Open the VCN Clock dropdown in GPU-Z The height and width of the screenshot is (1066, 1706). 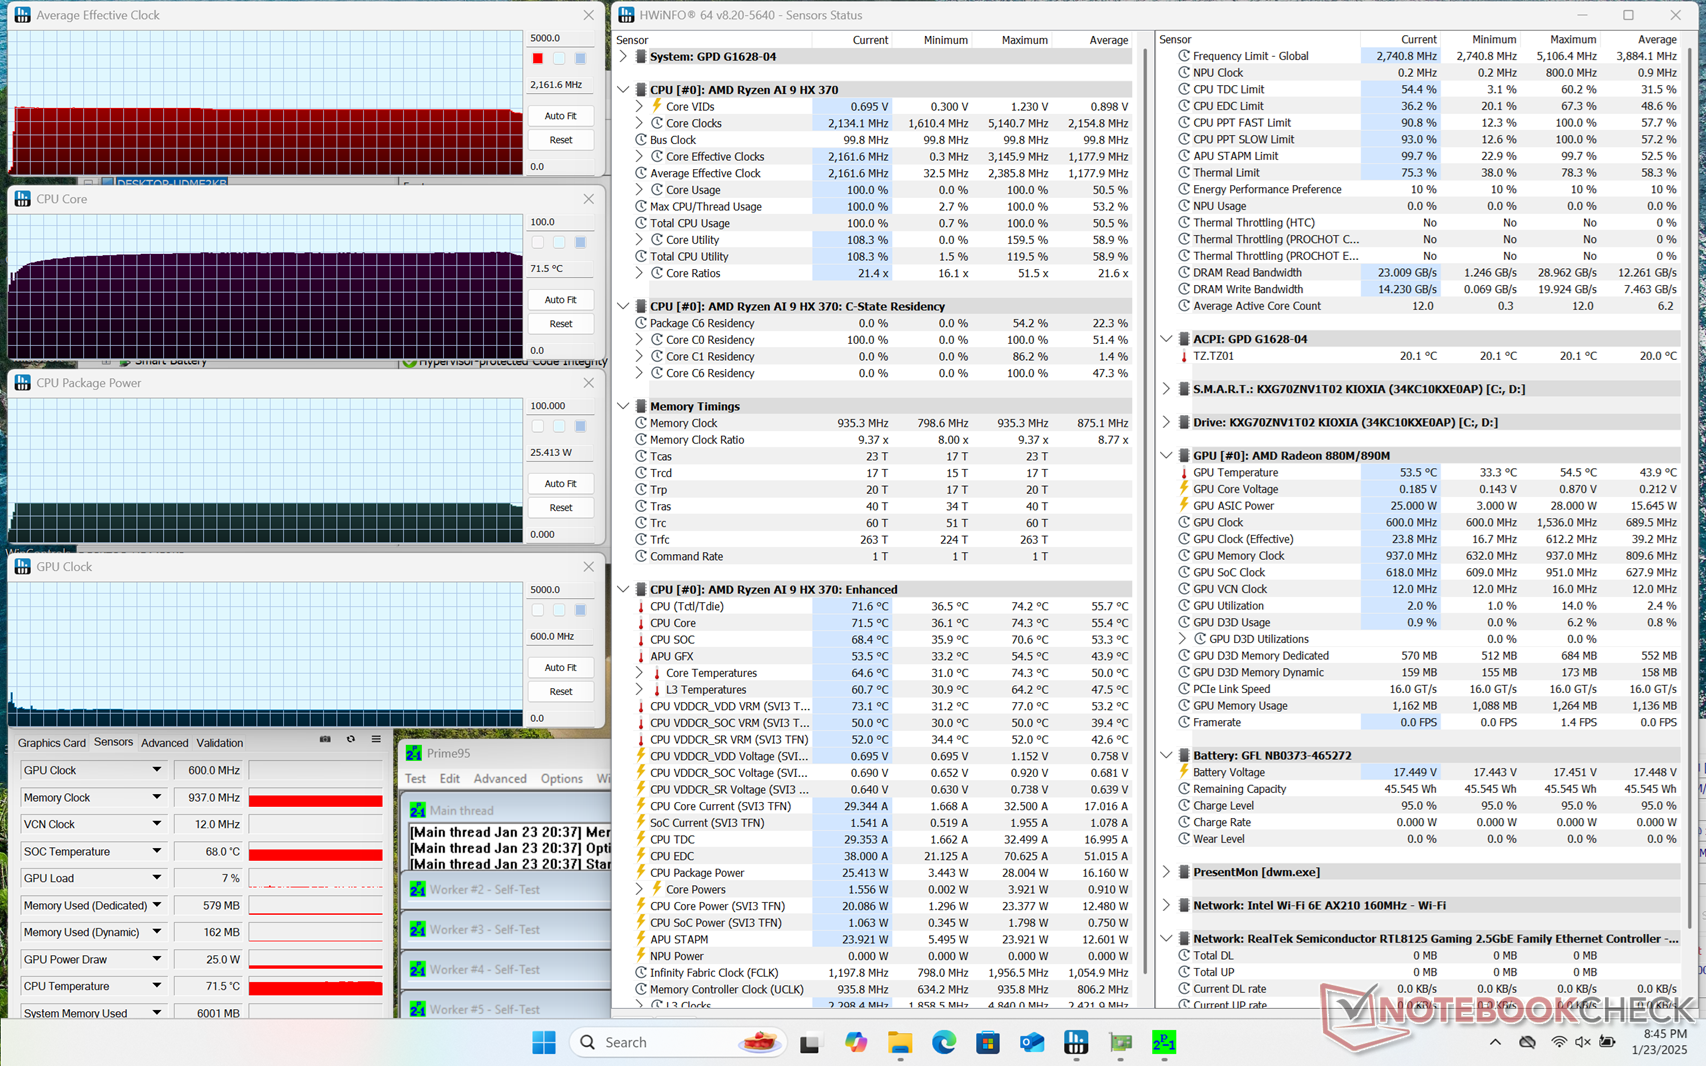156,824
